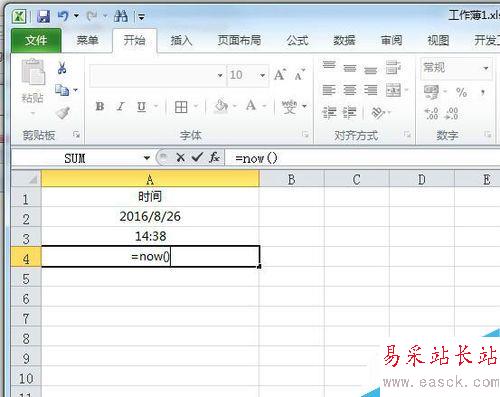This screenshot has height=397, width=500.
Task: Click the Merge and Center icon
Action: click(393, 90)
